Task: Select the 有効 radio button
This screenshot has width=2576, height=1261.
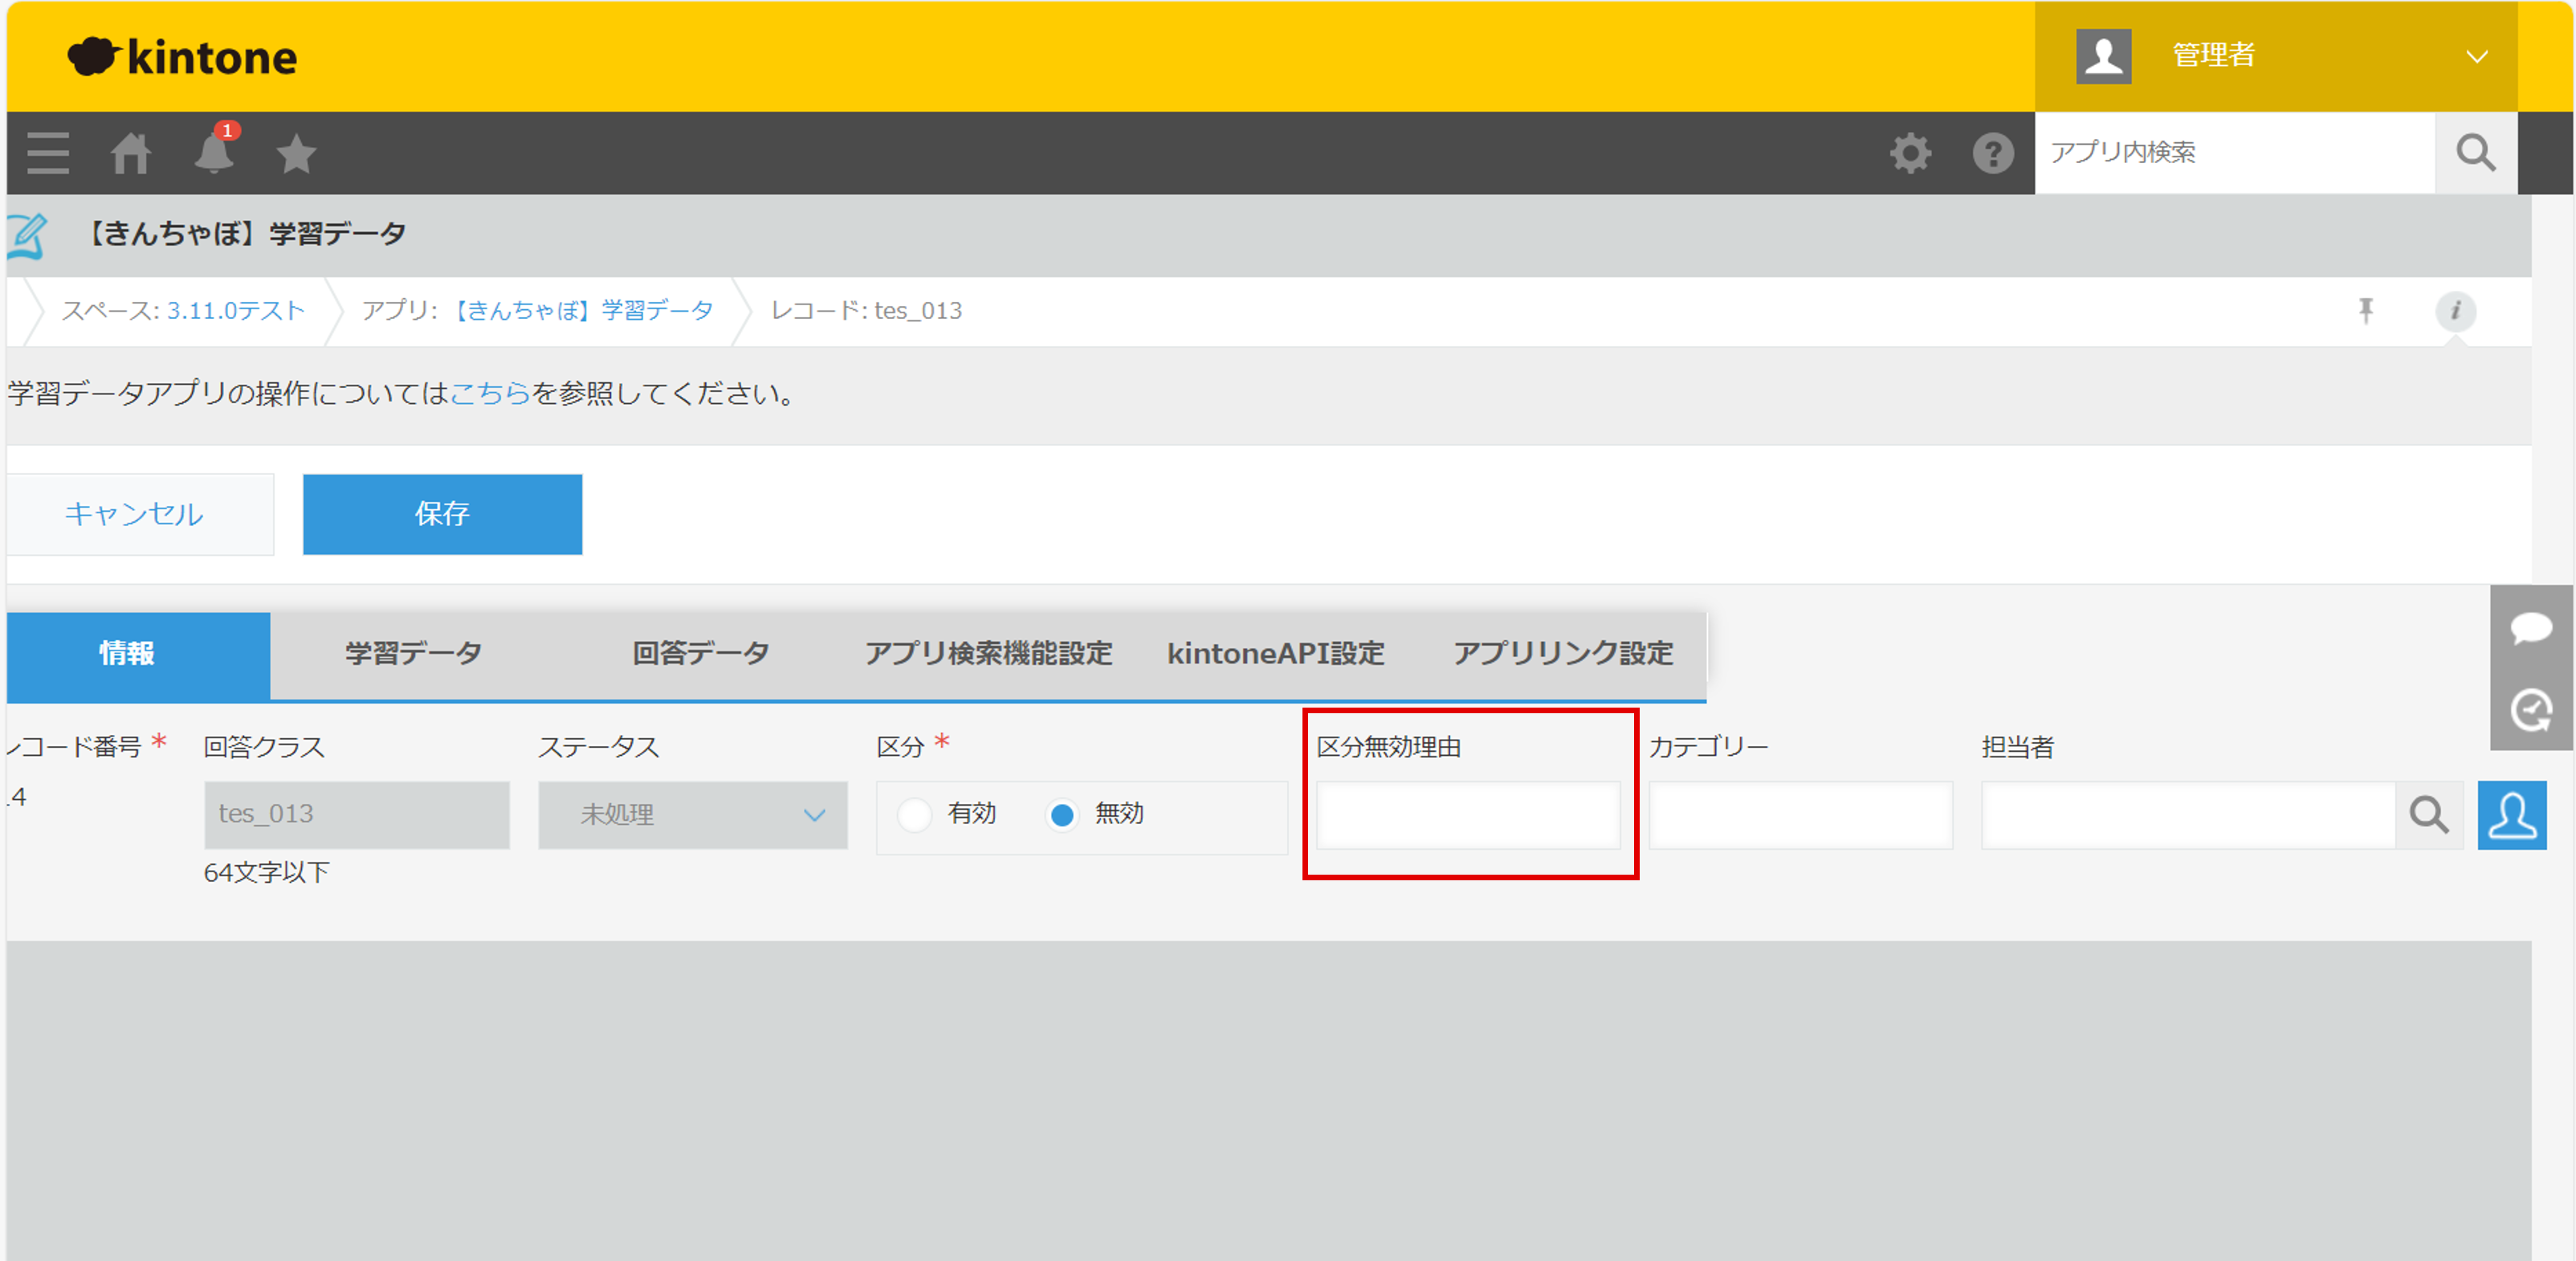Action: (914, 815)
